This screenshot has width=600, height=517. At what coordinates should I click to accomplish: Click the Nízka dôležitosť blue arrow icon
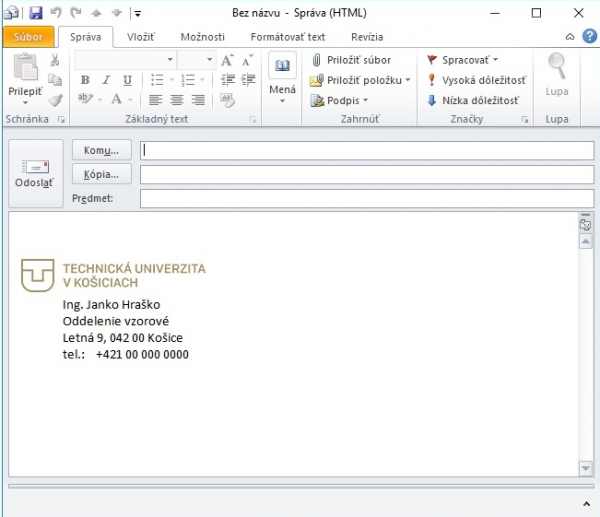432,101
